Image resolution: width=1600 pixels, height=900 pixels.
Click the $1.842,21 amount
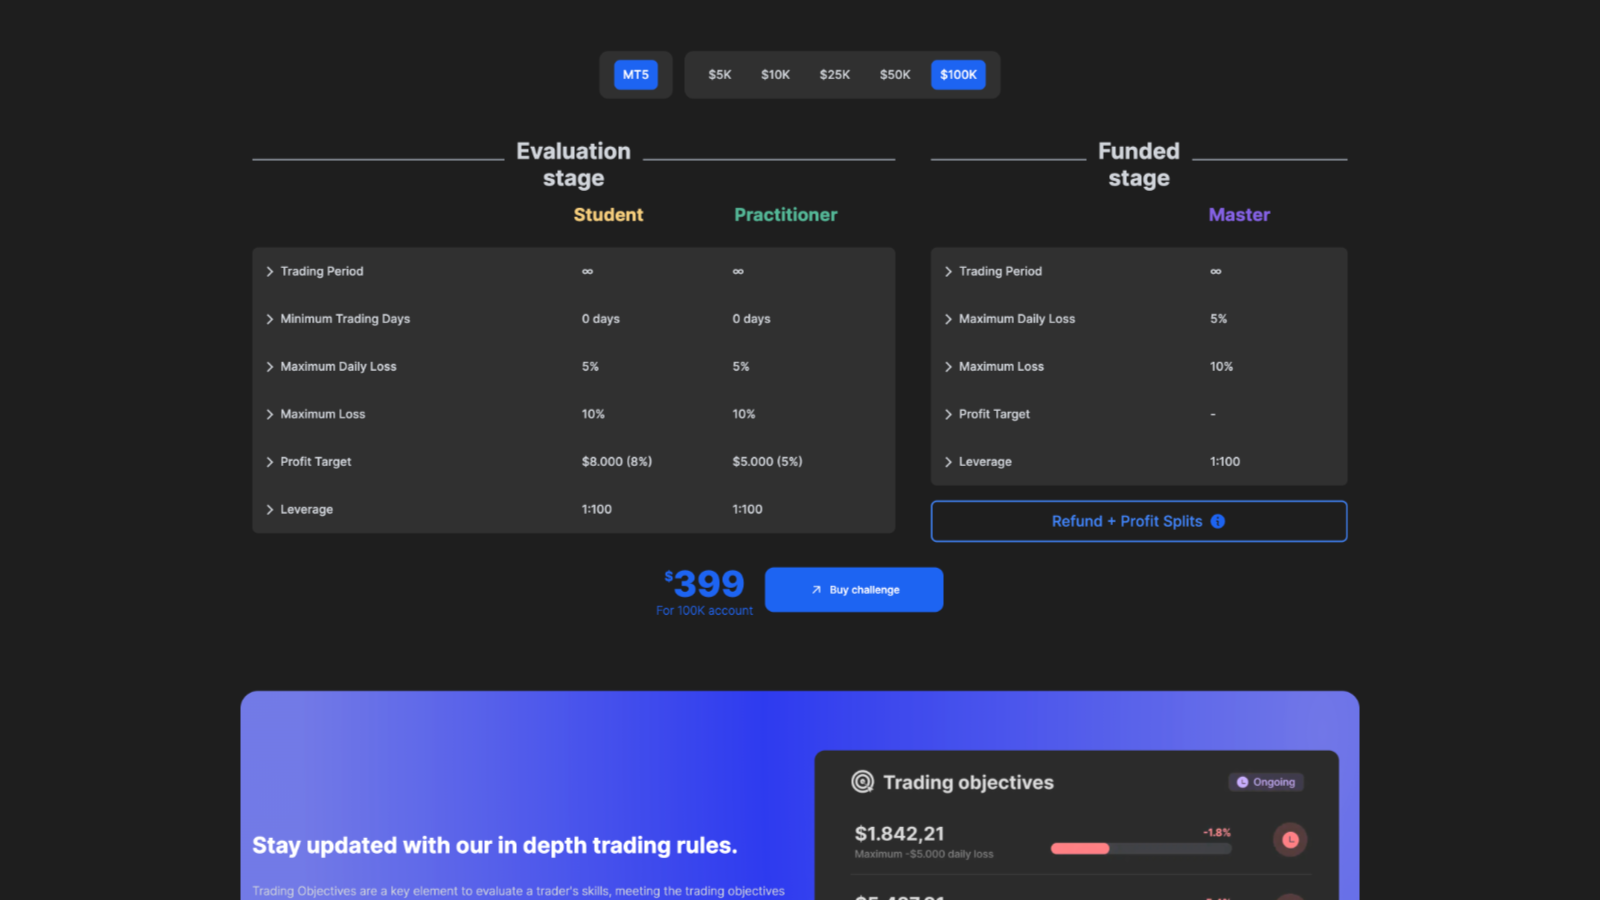tap(899, 834)
